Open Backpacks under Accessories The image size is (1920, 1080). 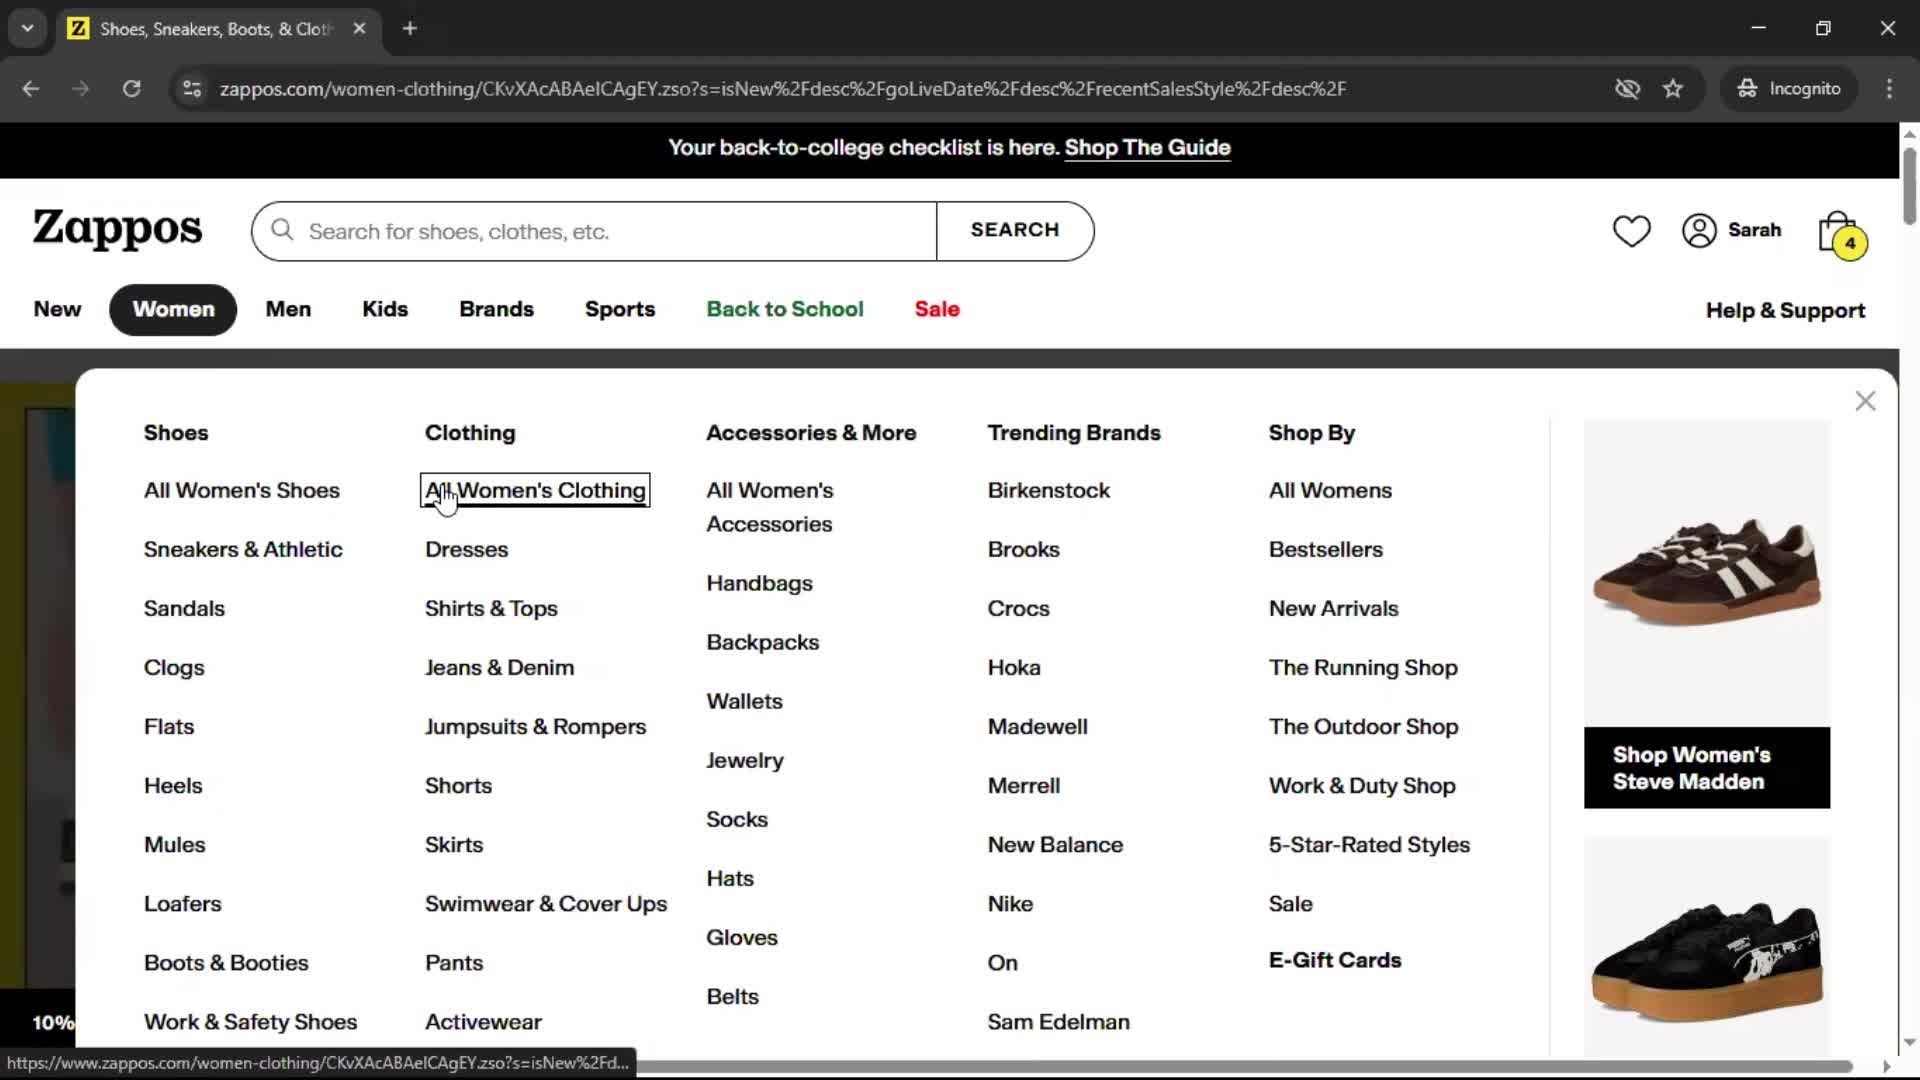click(762, 642)
